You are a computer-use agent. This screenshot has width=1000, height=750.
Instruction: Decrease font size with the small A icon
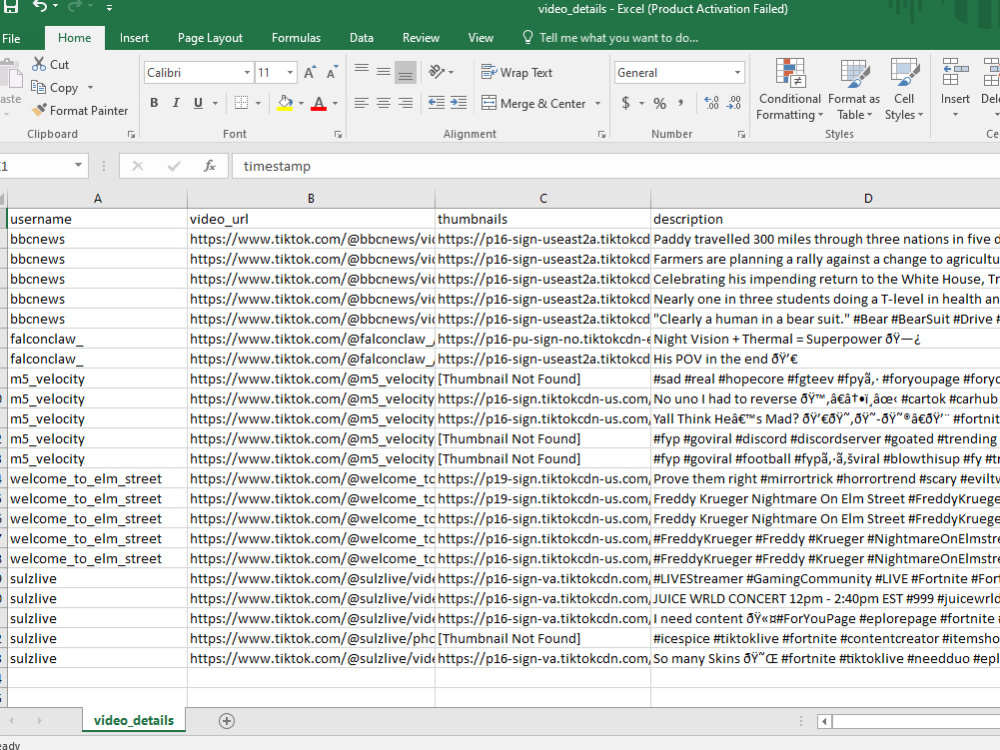point(332,73)
